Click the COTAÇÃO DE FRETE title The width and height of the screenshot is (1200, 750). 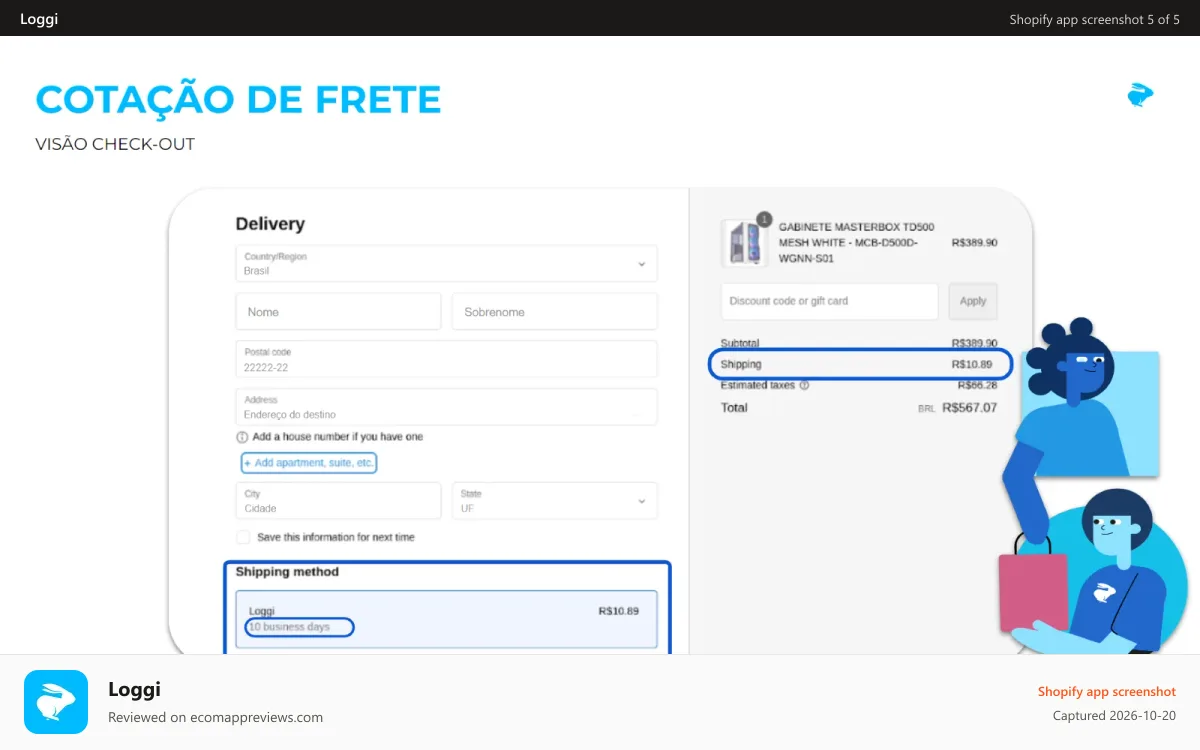(238, 99)
